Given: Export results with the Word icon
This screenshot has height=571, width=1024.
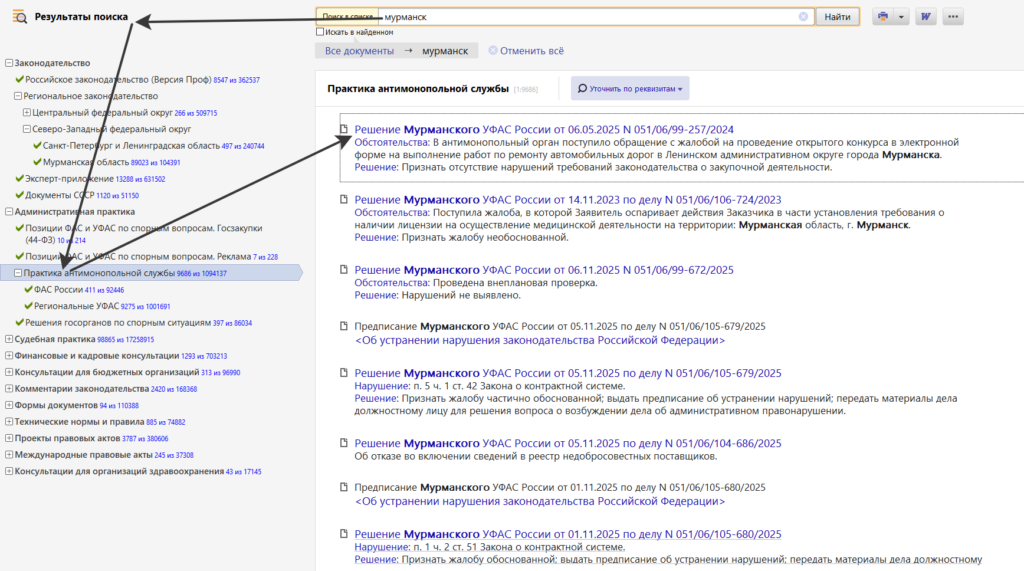Looking at the screenshot, I should click(925, 17).
